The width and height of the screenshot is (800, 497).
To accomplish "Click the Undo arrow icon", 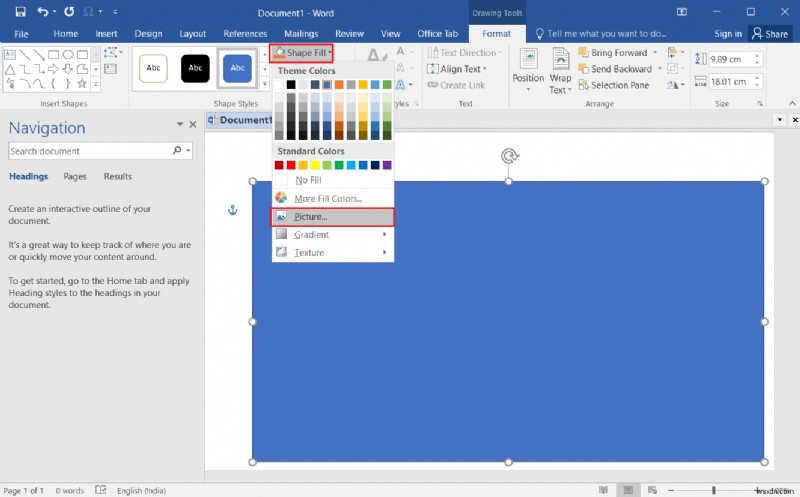I will tap(42, 12).
